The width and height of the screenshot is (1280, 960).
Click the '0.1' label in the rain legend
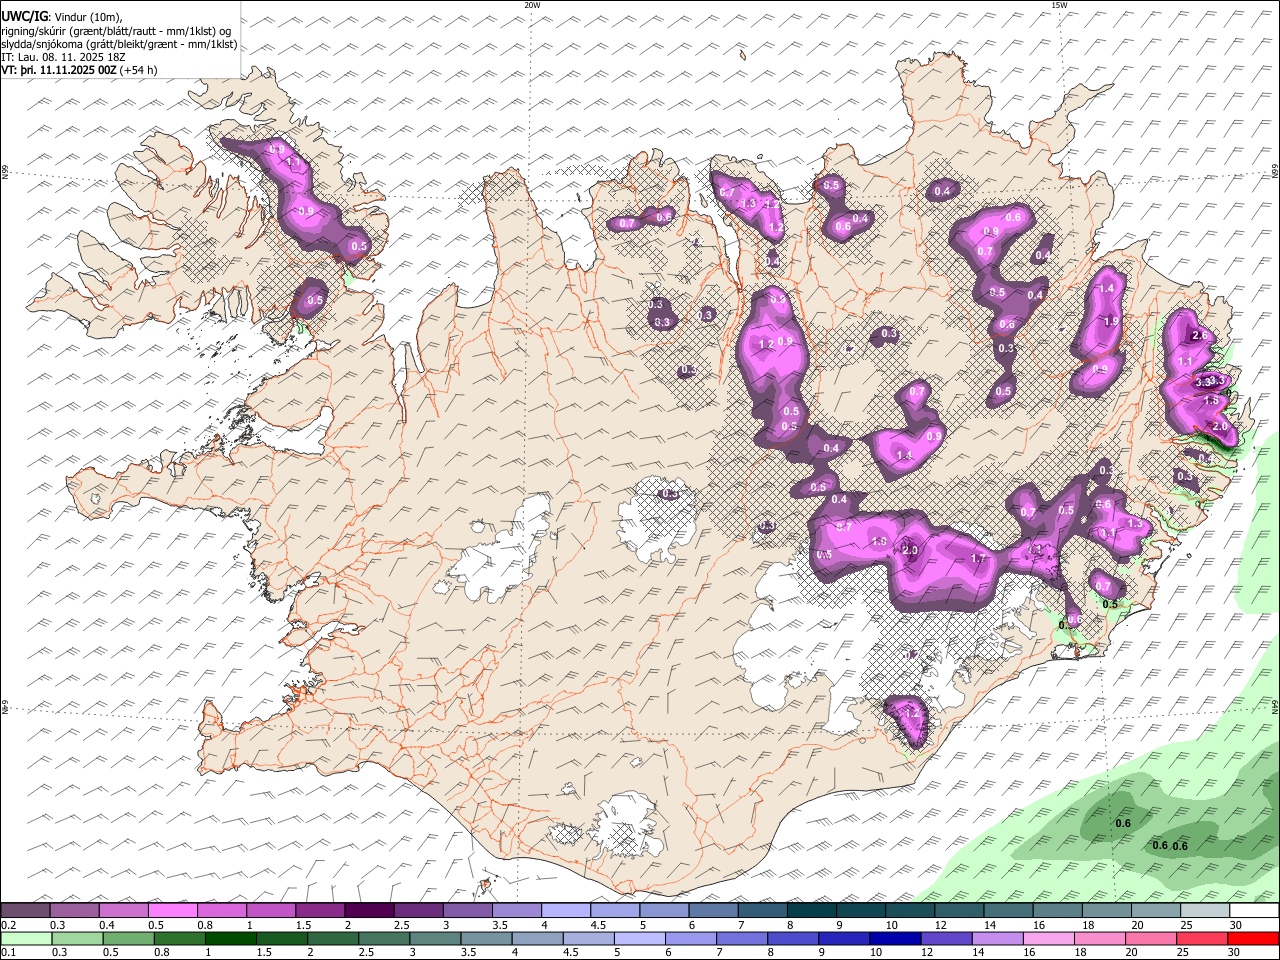[8, 953]
